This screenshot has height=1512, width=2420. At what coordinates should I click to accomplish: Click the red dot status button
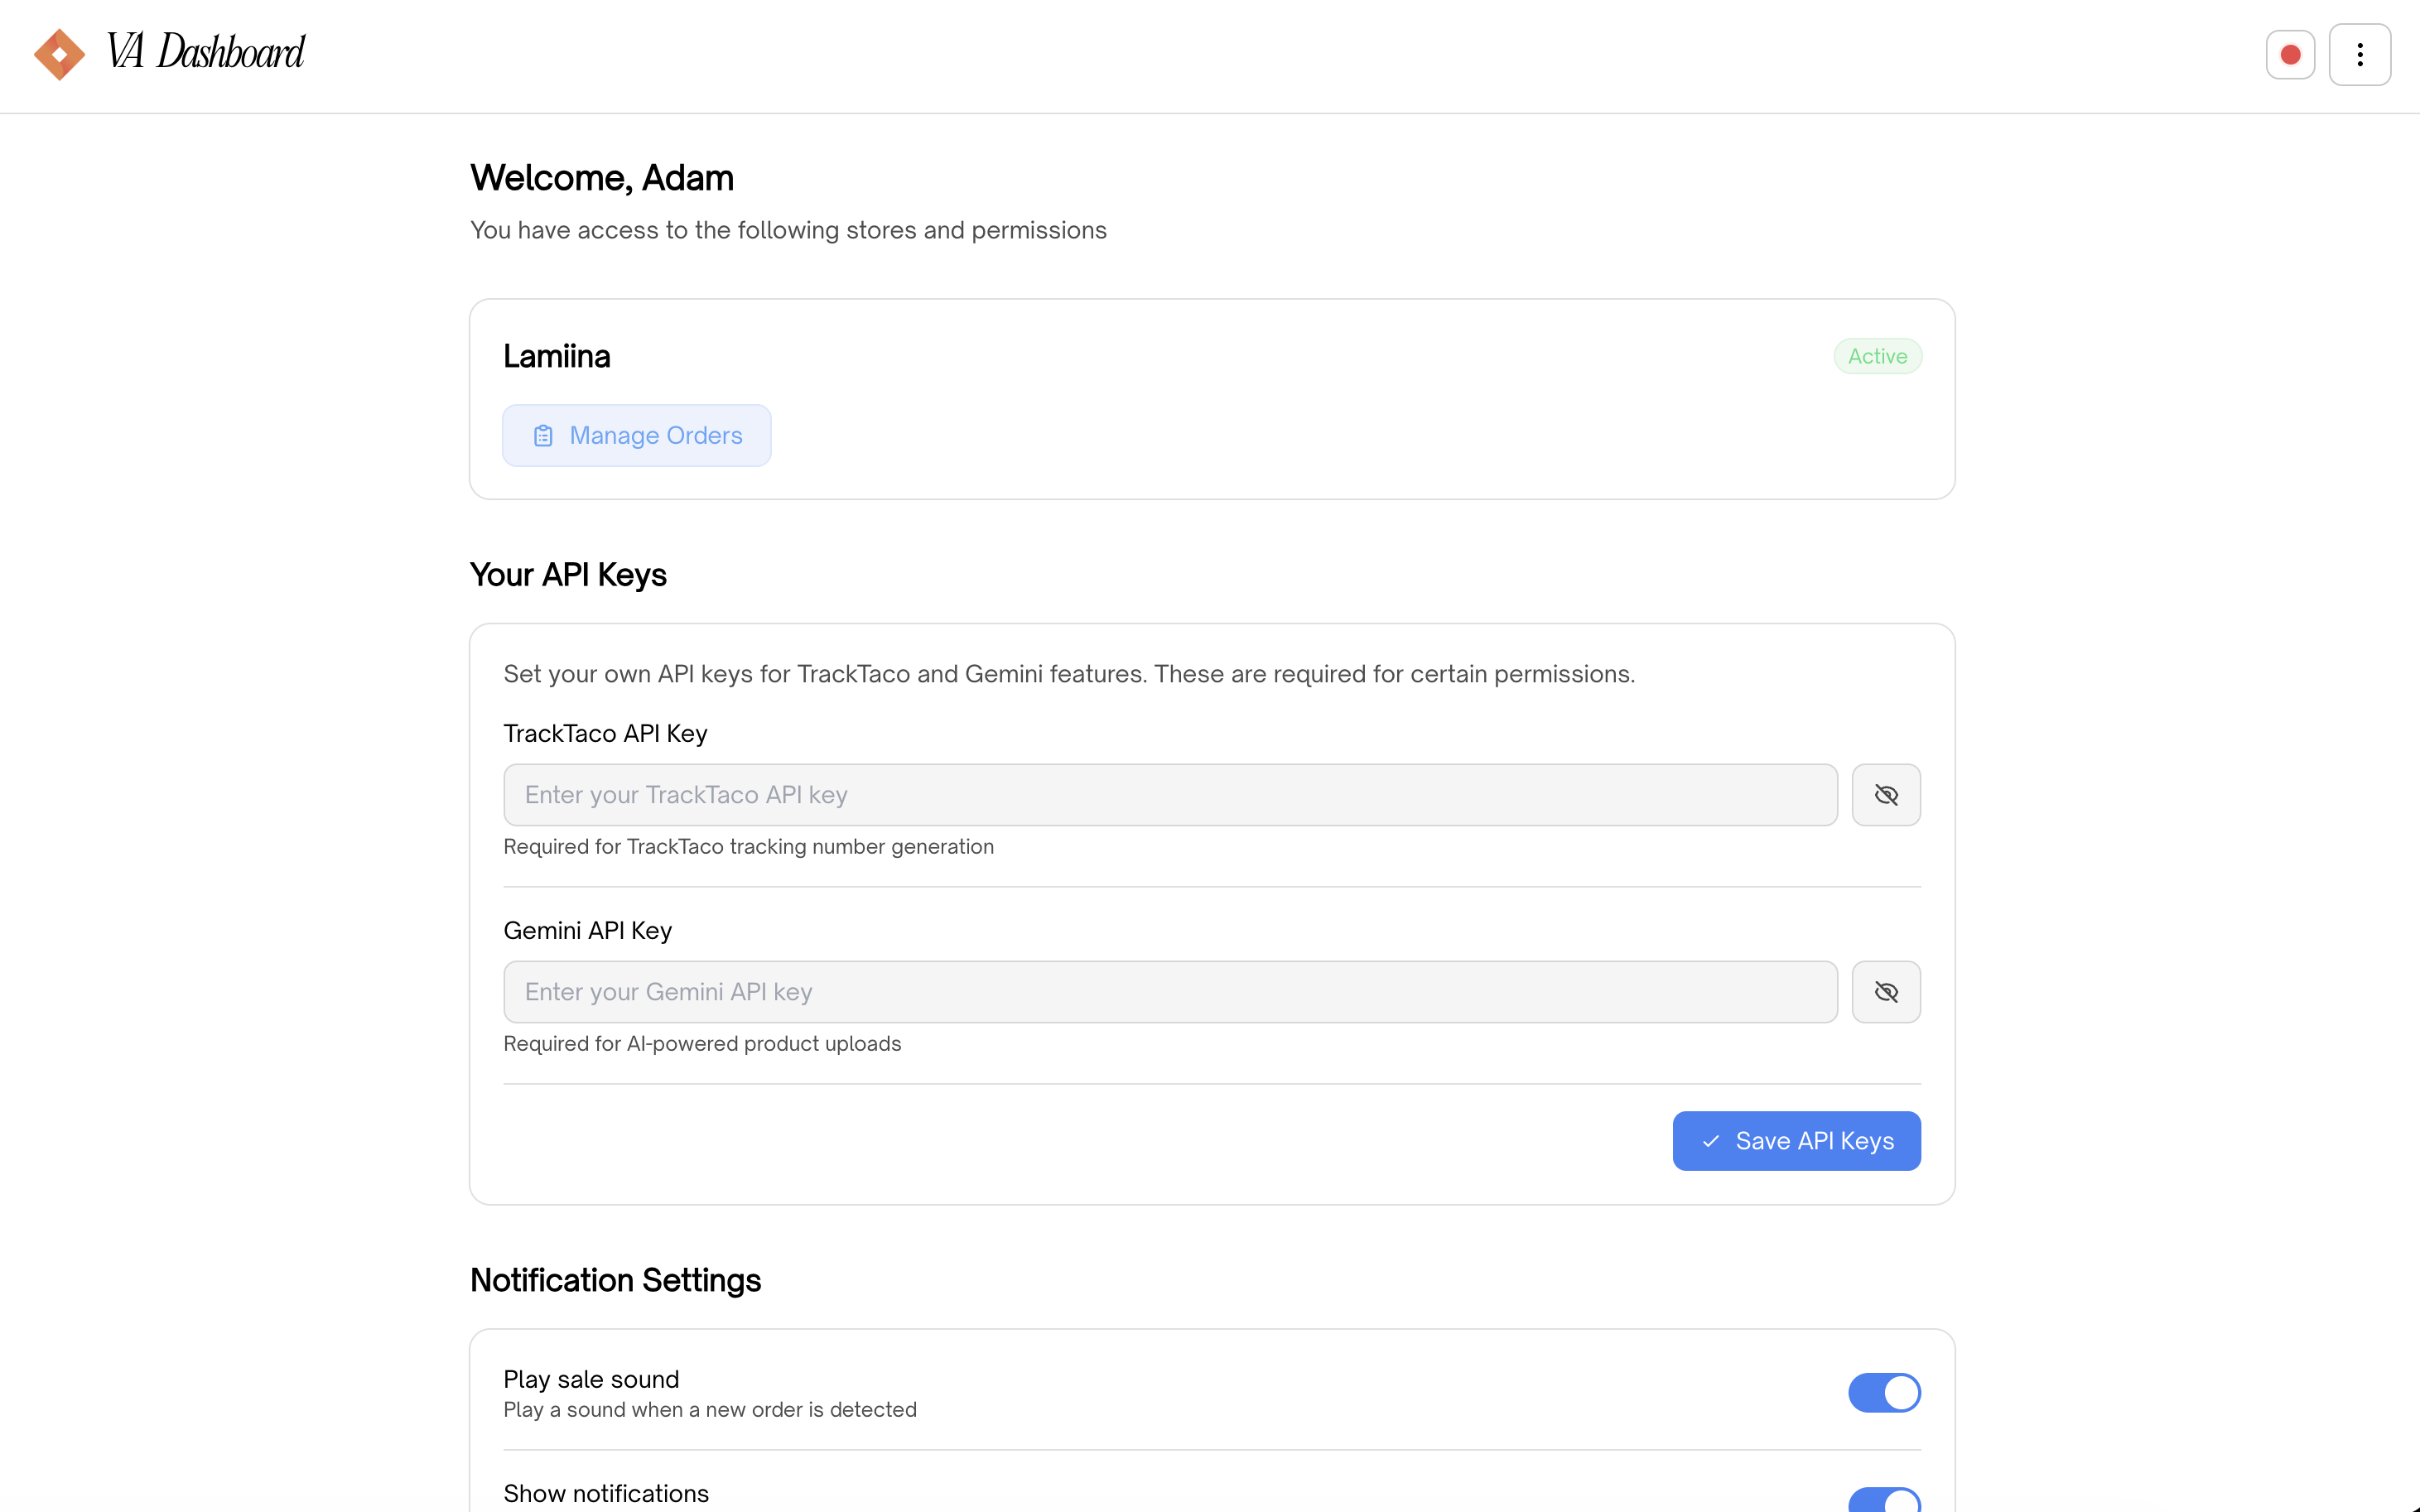(x=2290, y=55)
